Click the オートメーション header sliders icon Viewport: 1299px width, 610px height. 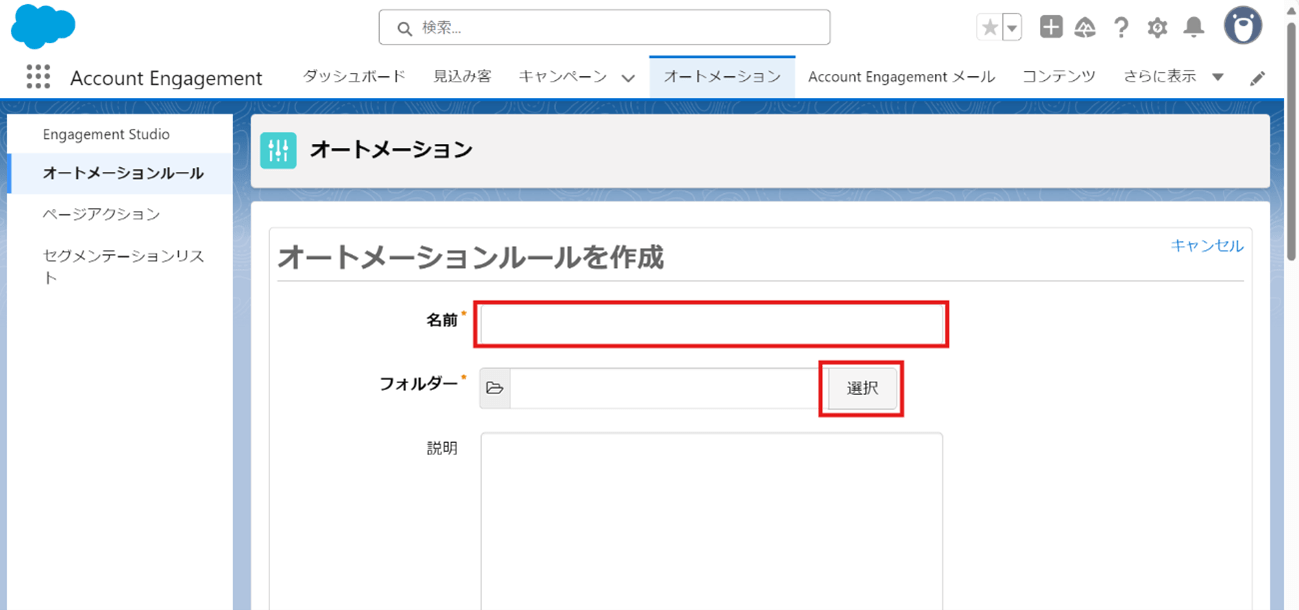click(x=278, y=150)
